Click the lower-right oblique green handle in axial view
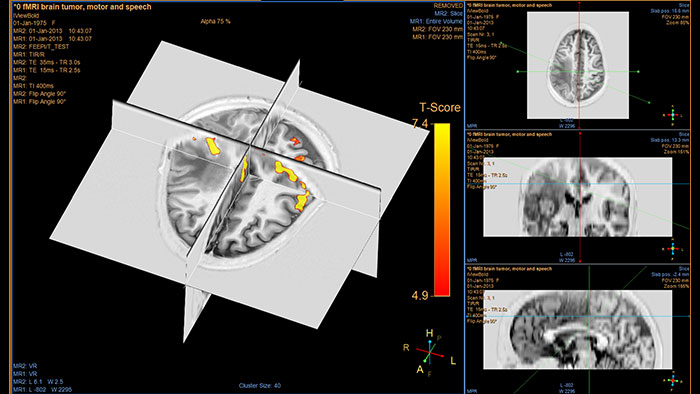700x394 pixels. pos(649,103)
